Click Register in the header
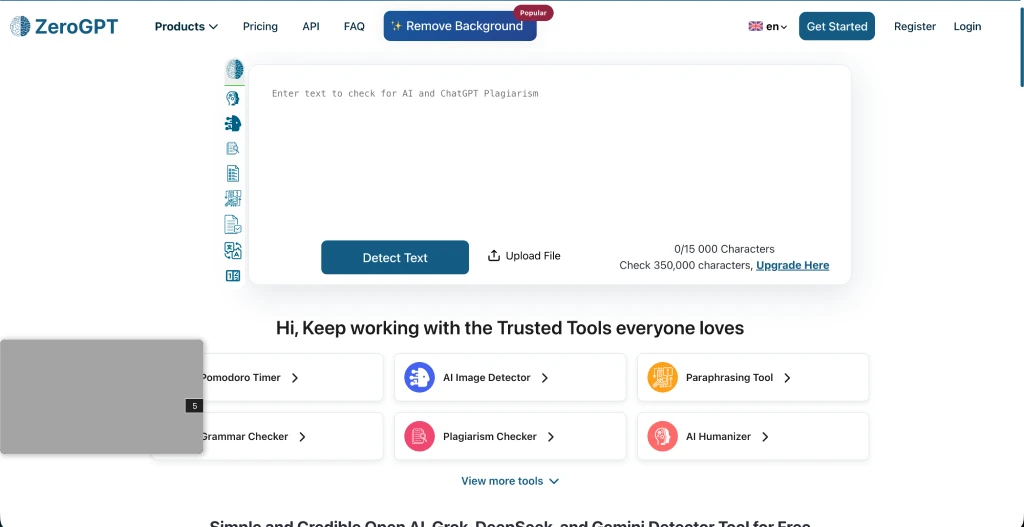The width and height of the screenshot is (1024, 527). coord(914,26)
